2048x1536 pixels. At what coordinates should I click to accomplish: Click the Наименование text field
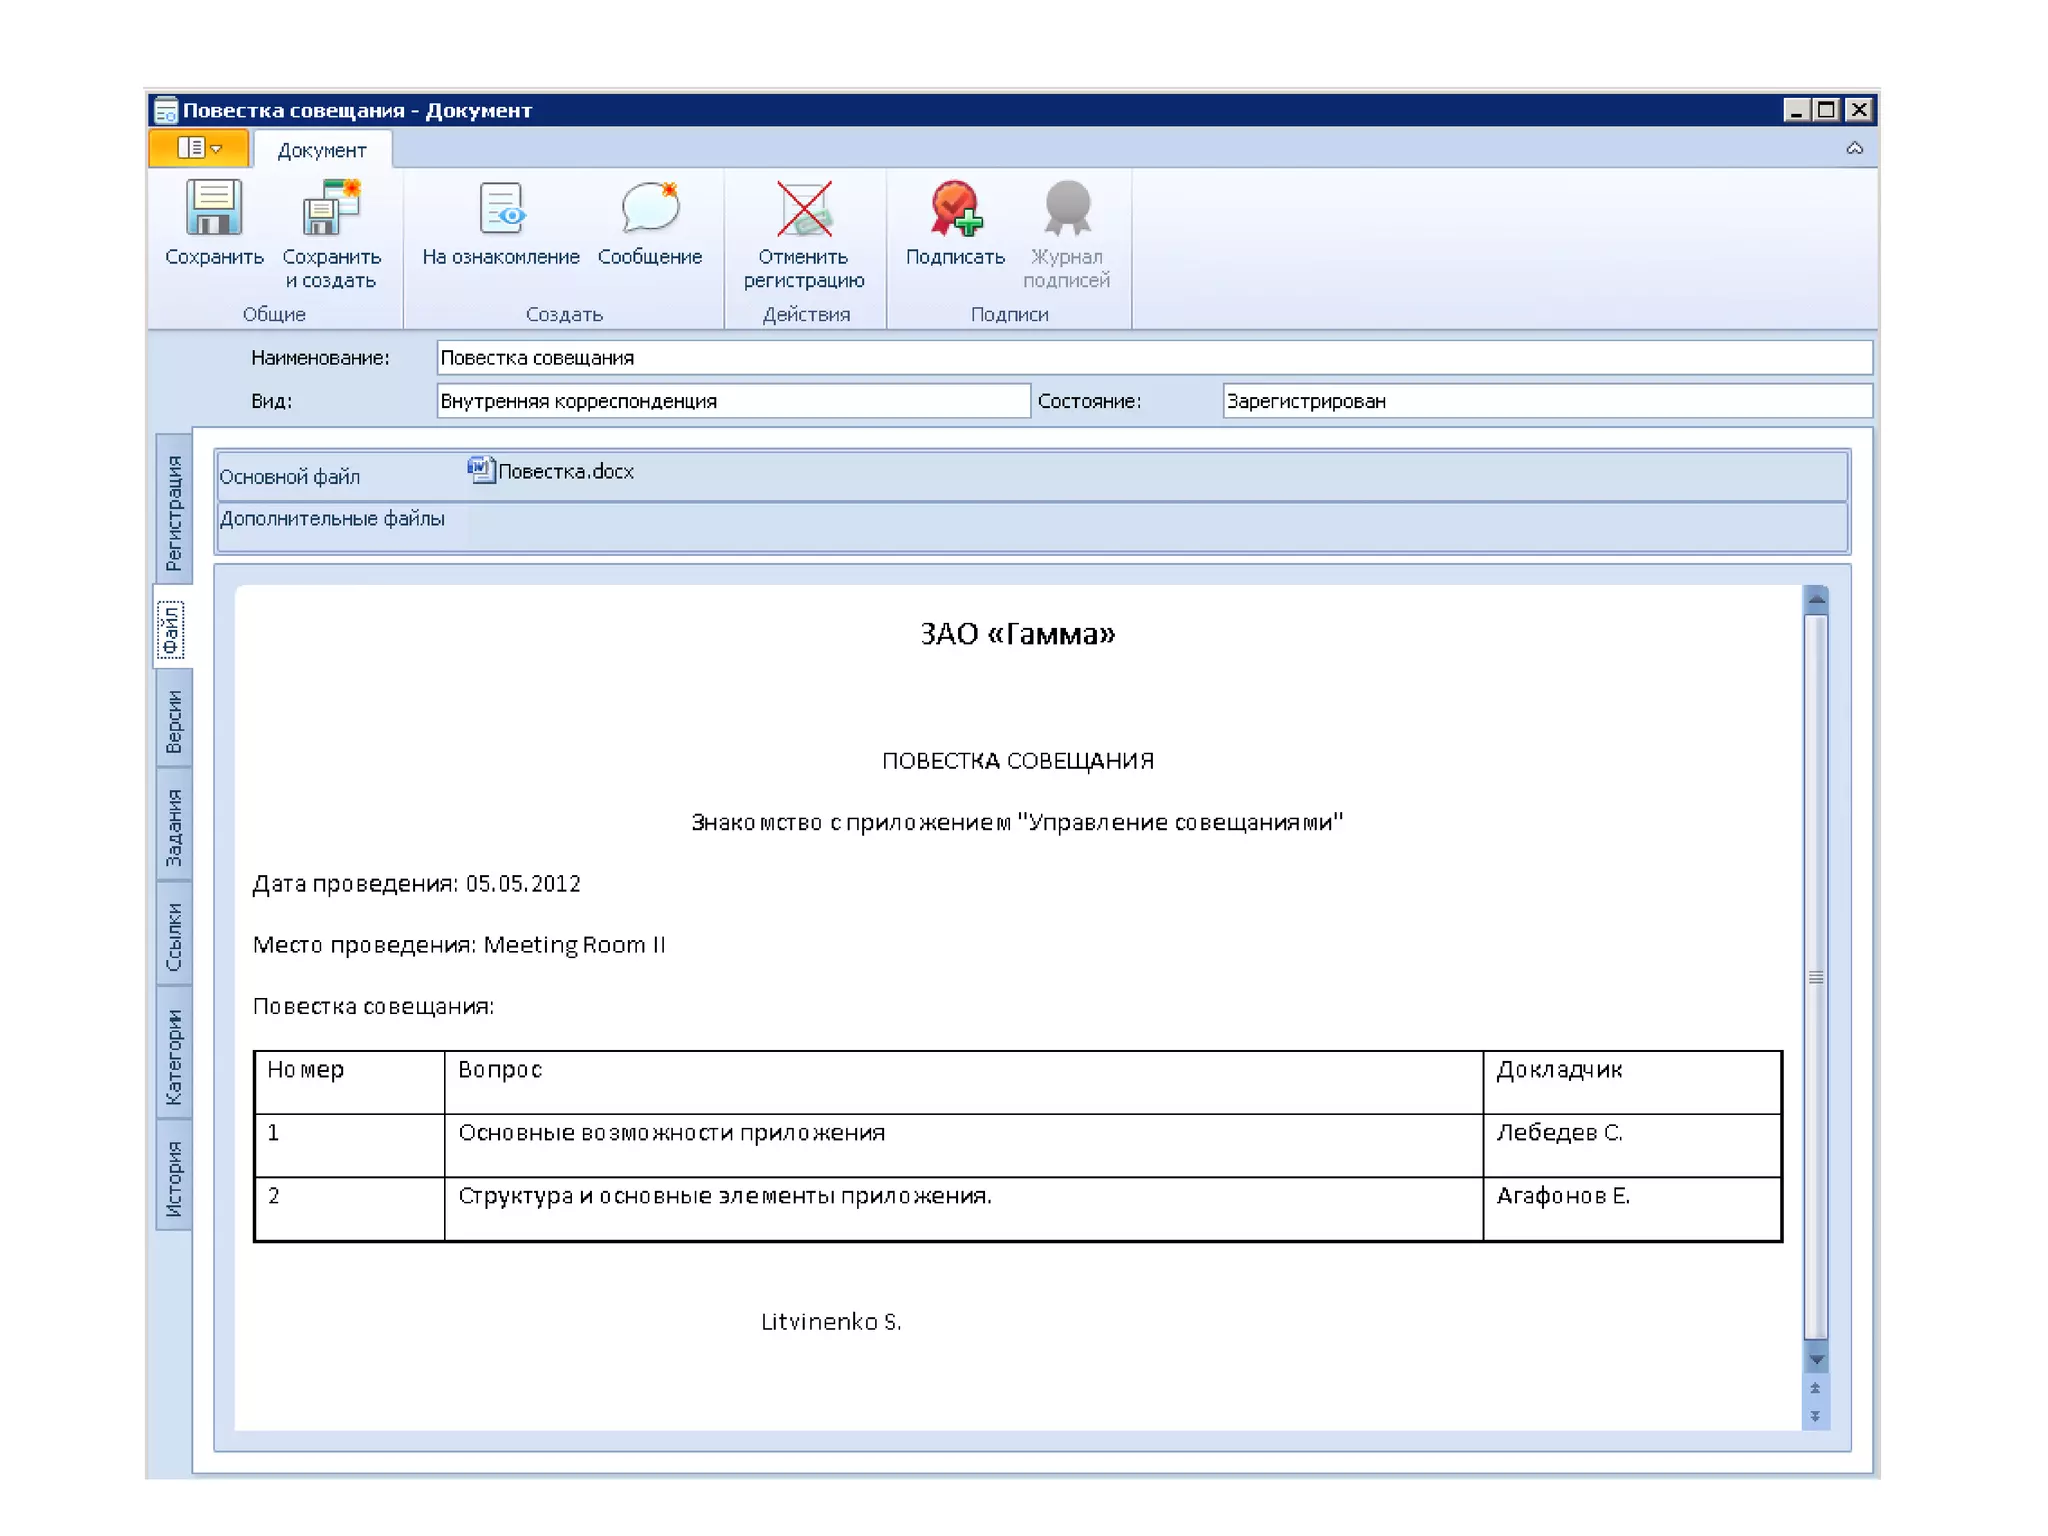click(x=1152, y=357)
